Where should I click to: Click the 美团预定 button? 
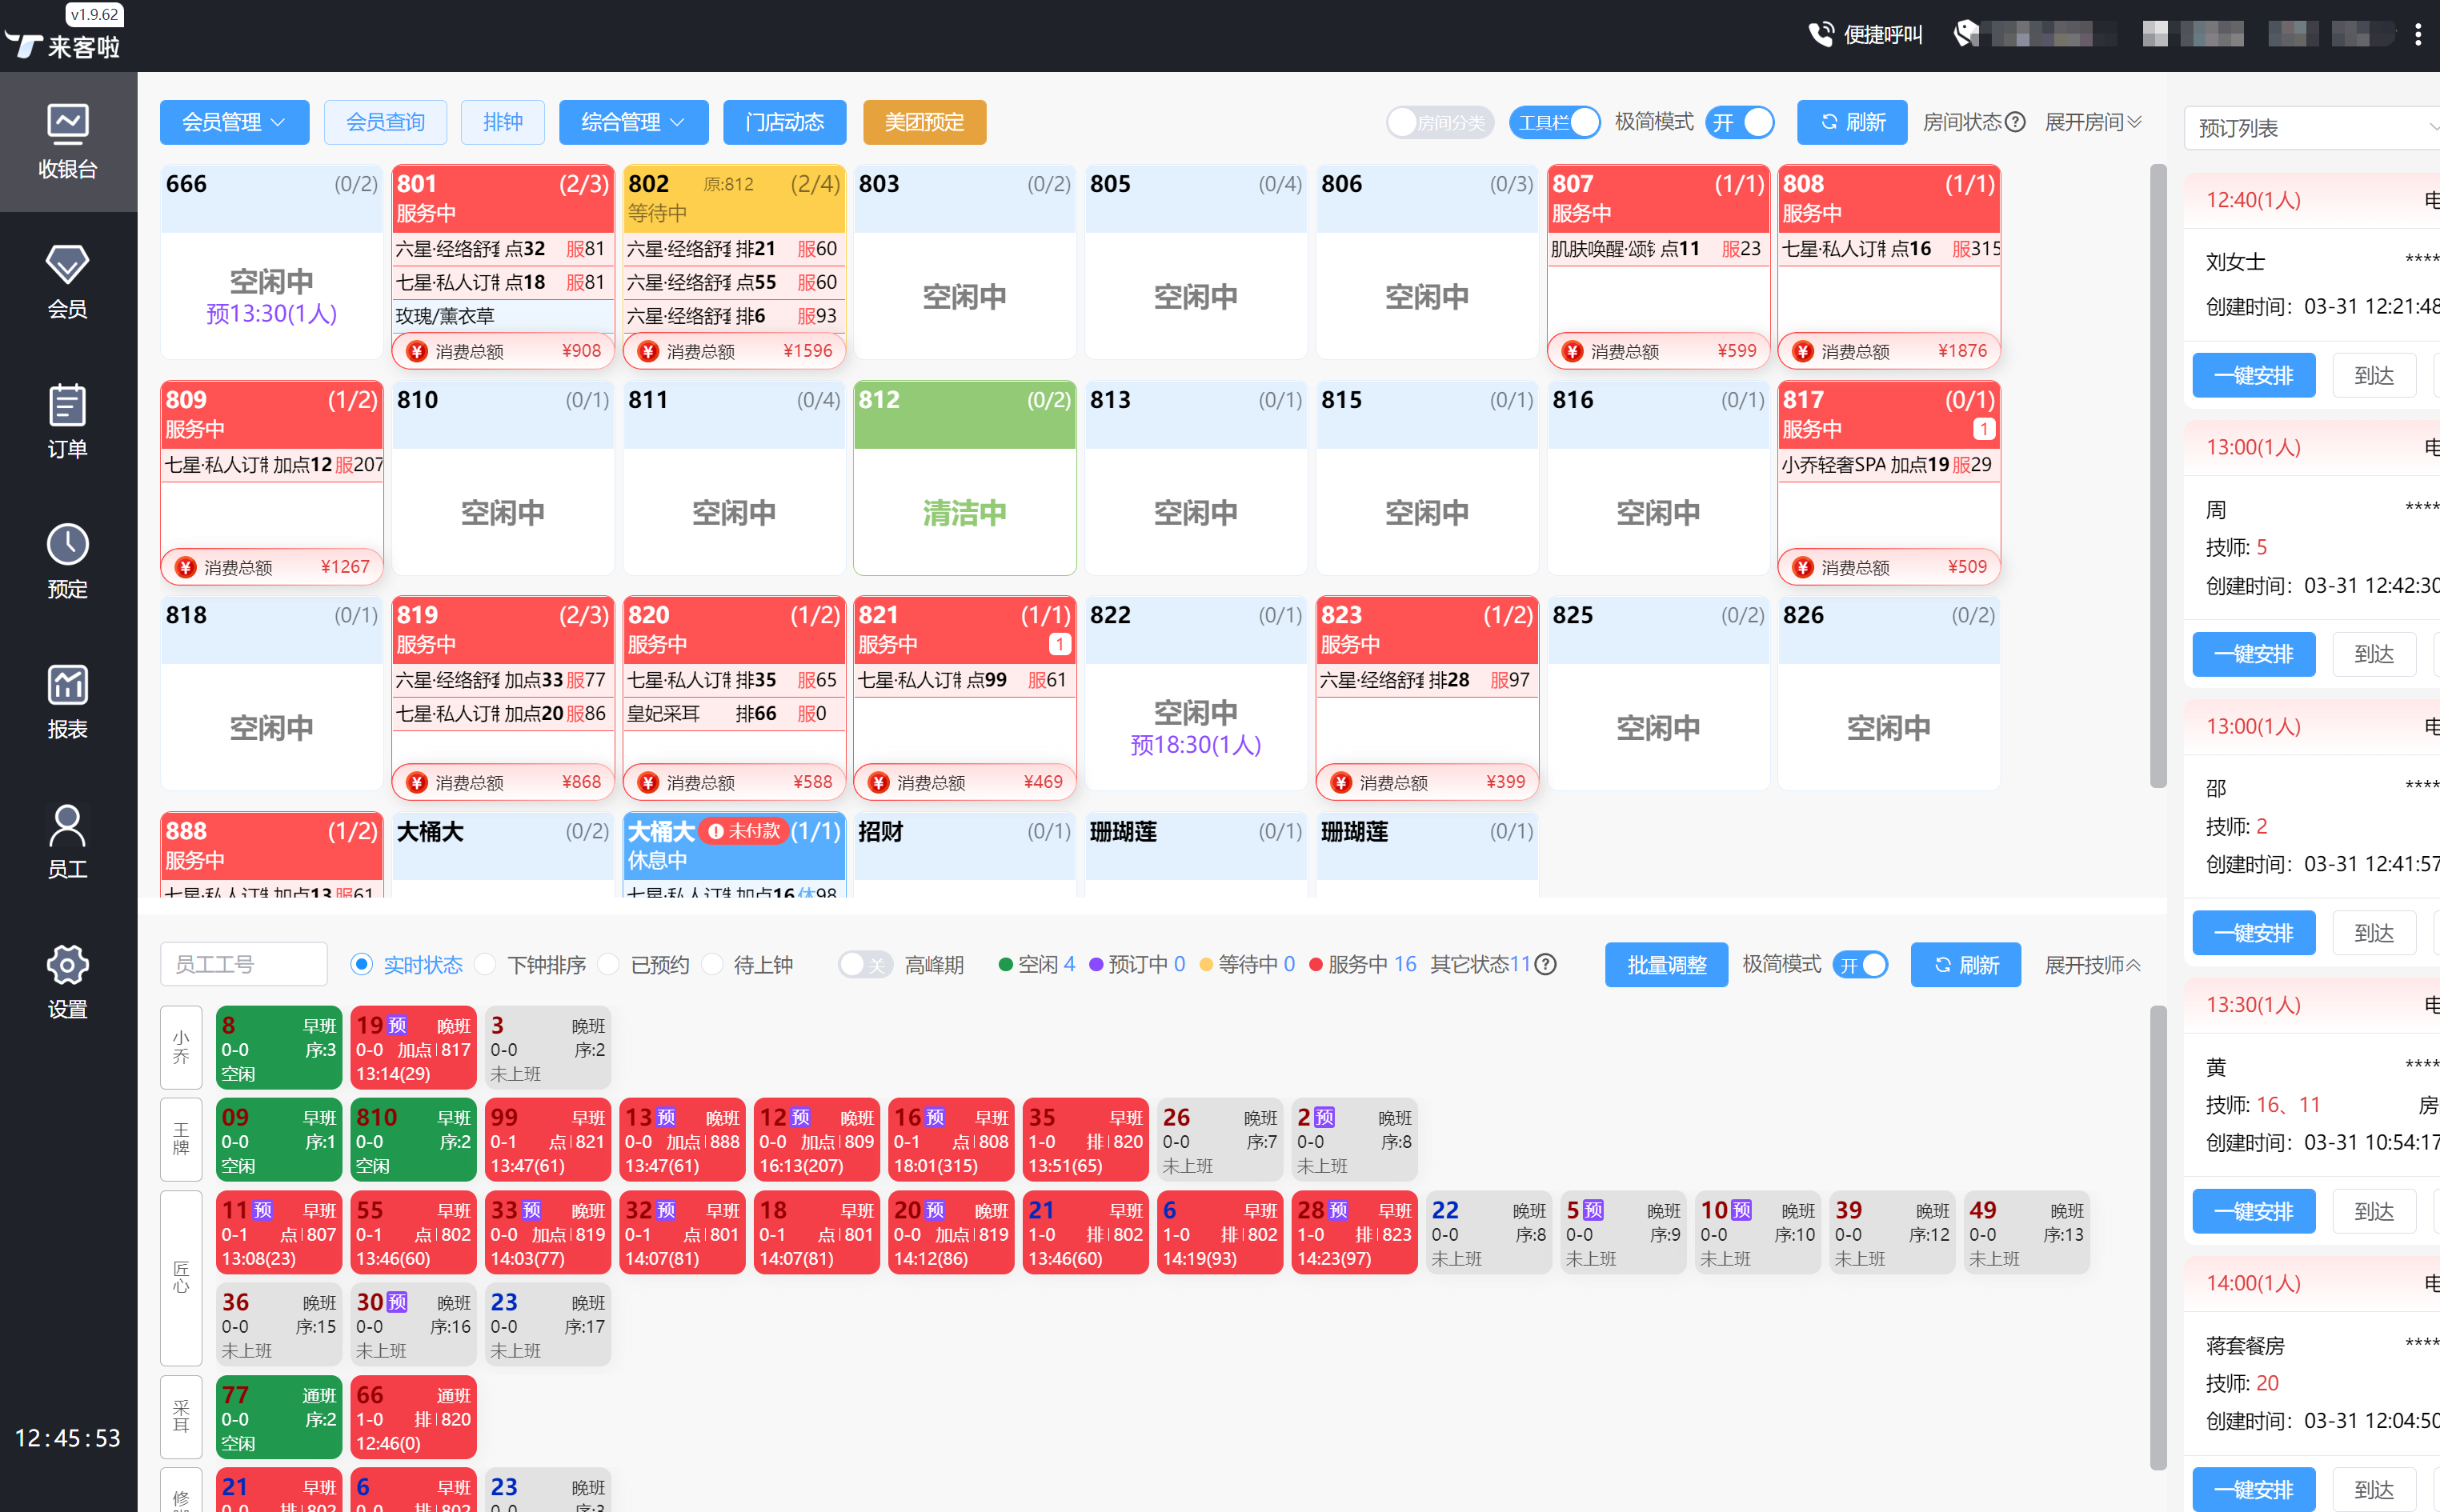tap(924, 122)
